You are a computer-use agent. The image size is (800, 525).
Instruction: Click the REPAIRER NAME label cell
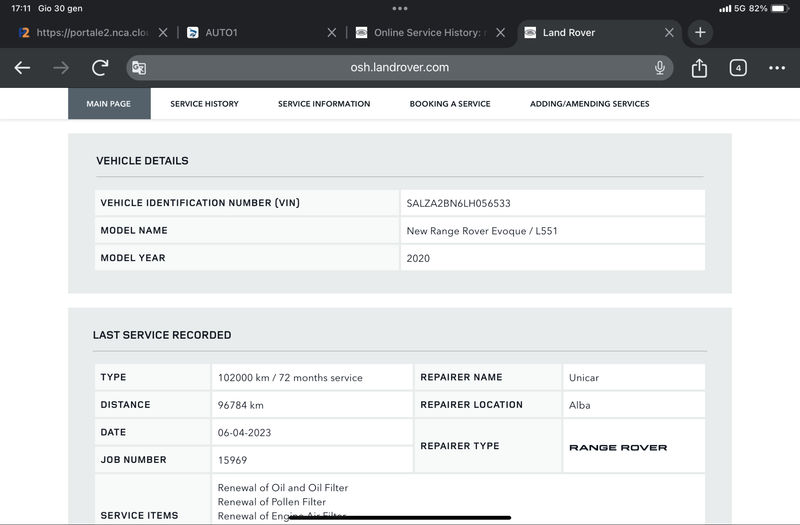click(488, 377)
